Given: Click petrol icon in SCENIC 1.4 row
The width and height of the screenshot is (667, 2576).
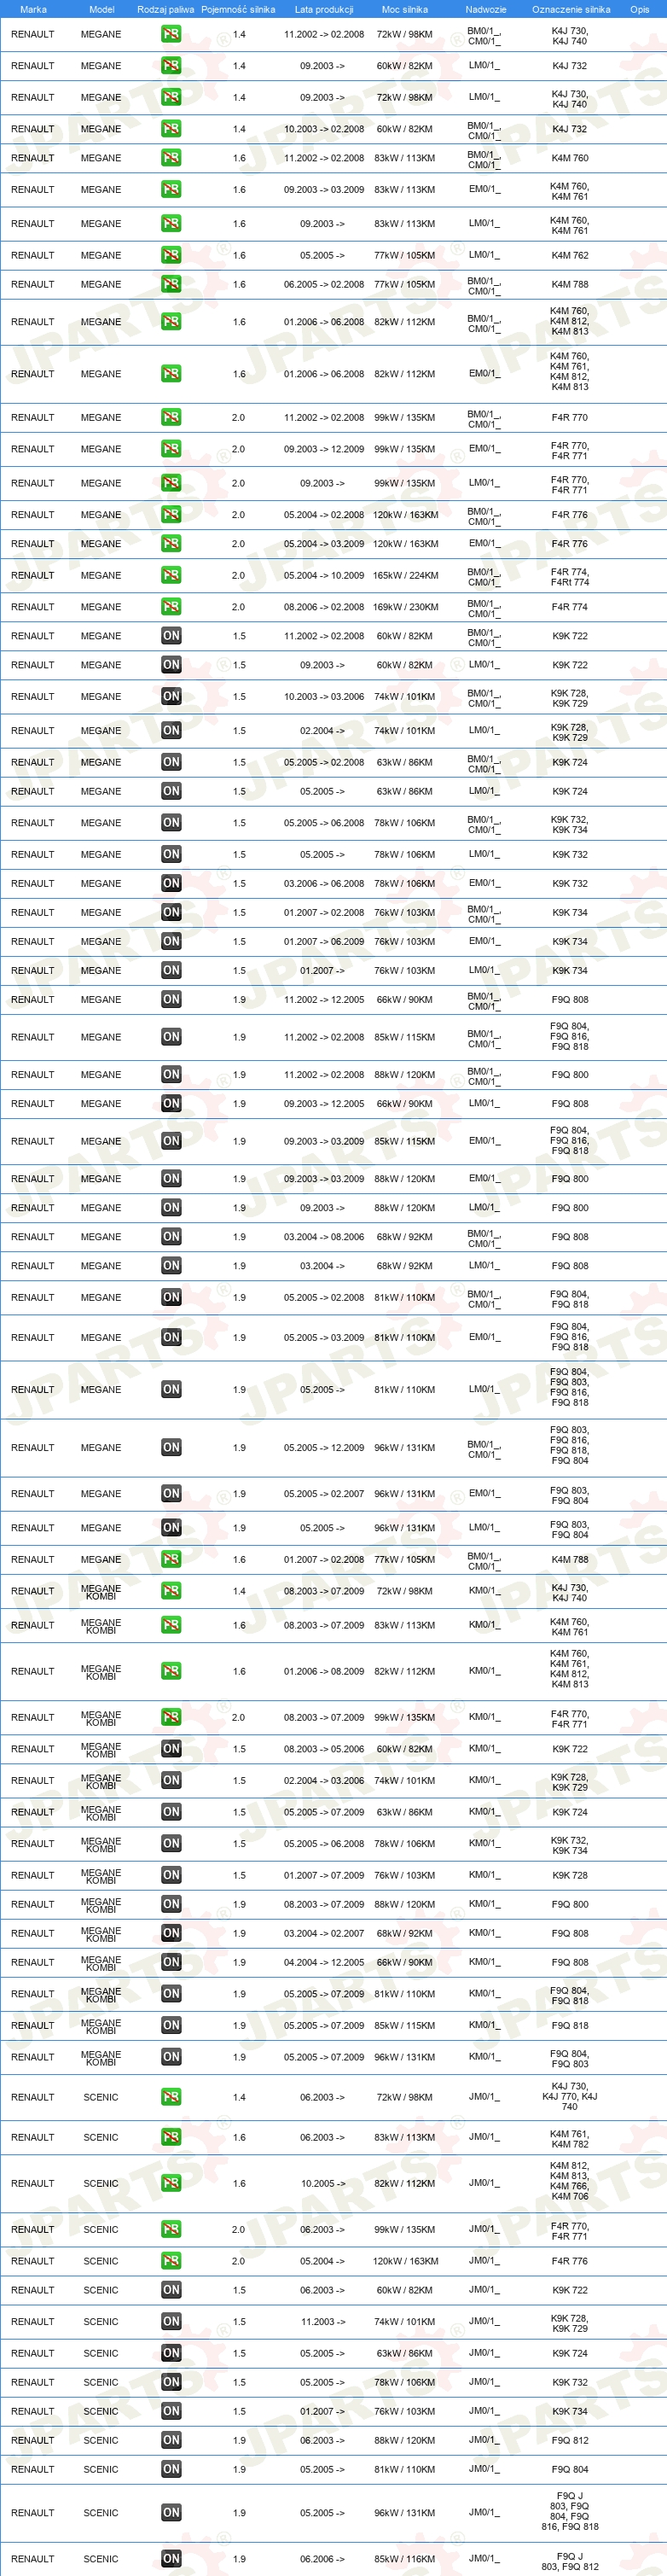Looking at the screenshot, I should pos(171,2097).
